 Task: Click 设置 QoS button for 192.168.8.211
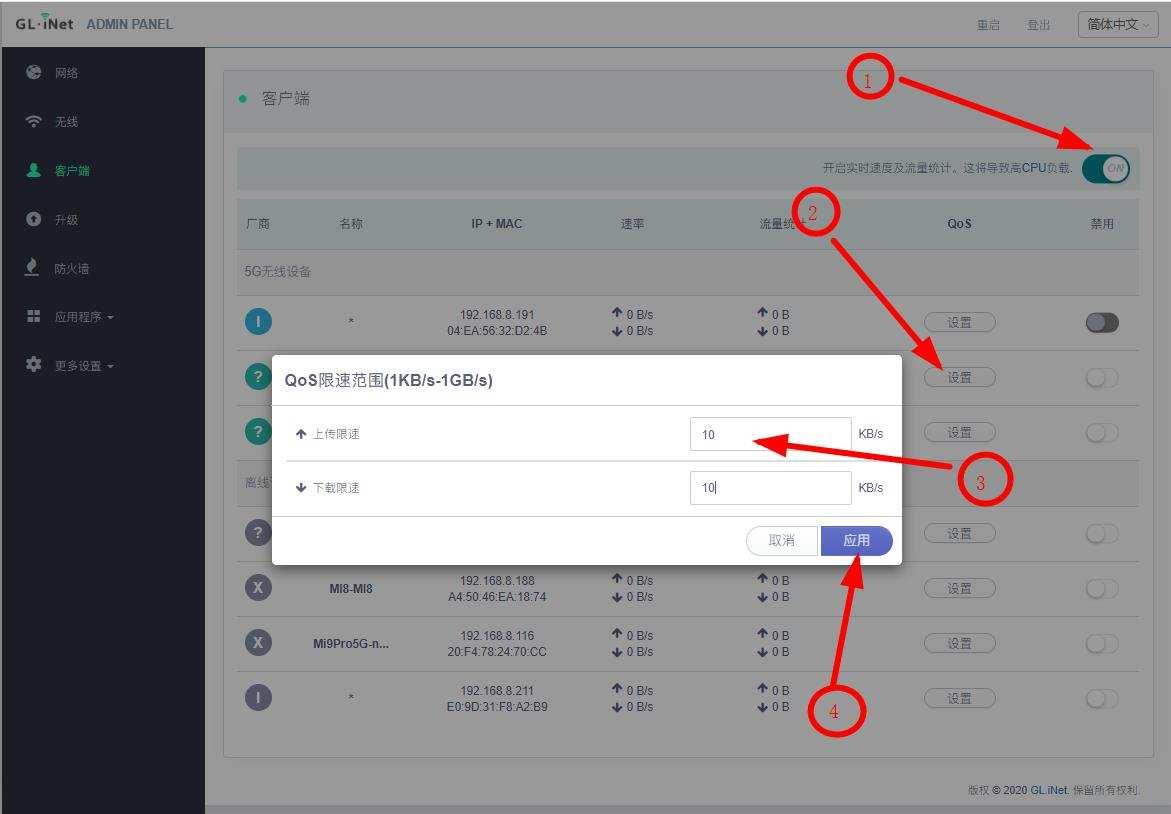pyautogui.click(x=960, y=698)
